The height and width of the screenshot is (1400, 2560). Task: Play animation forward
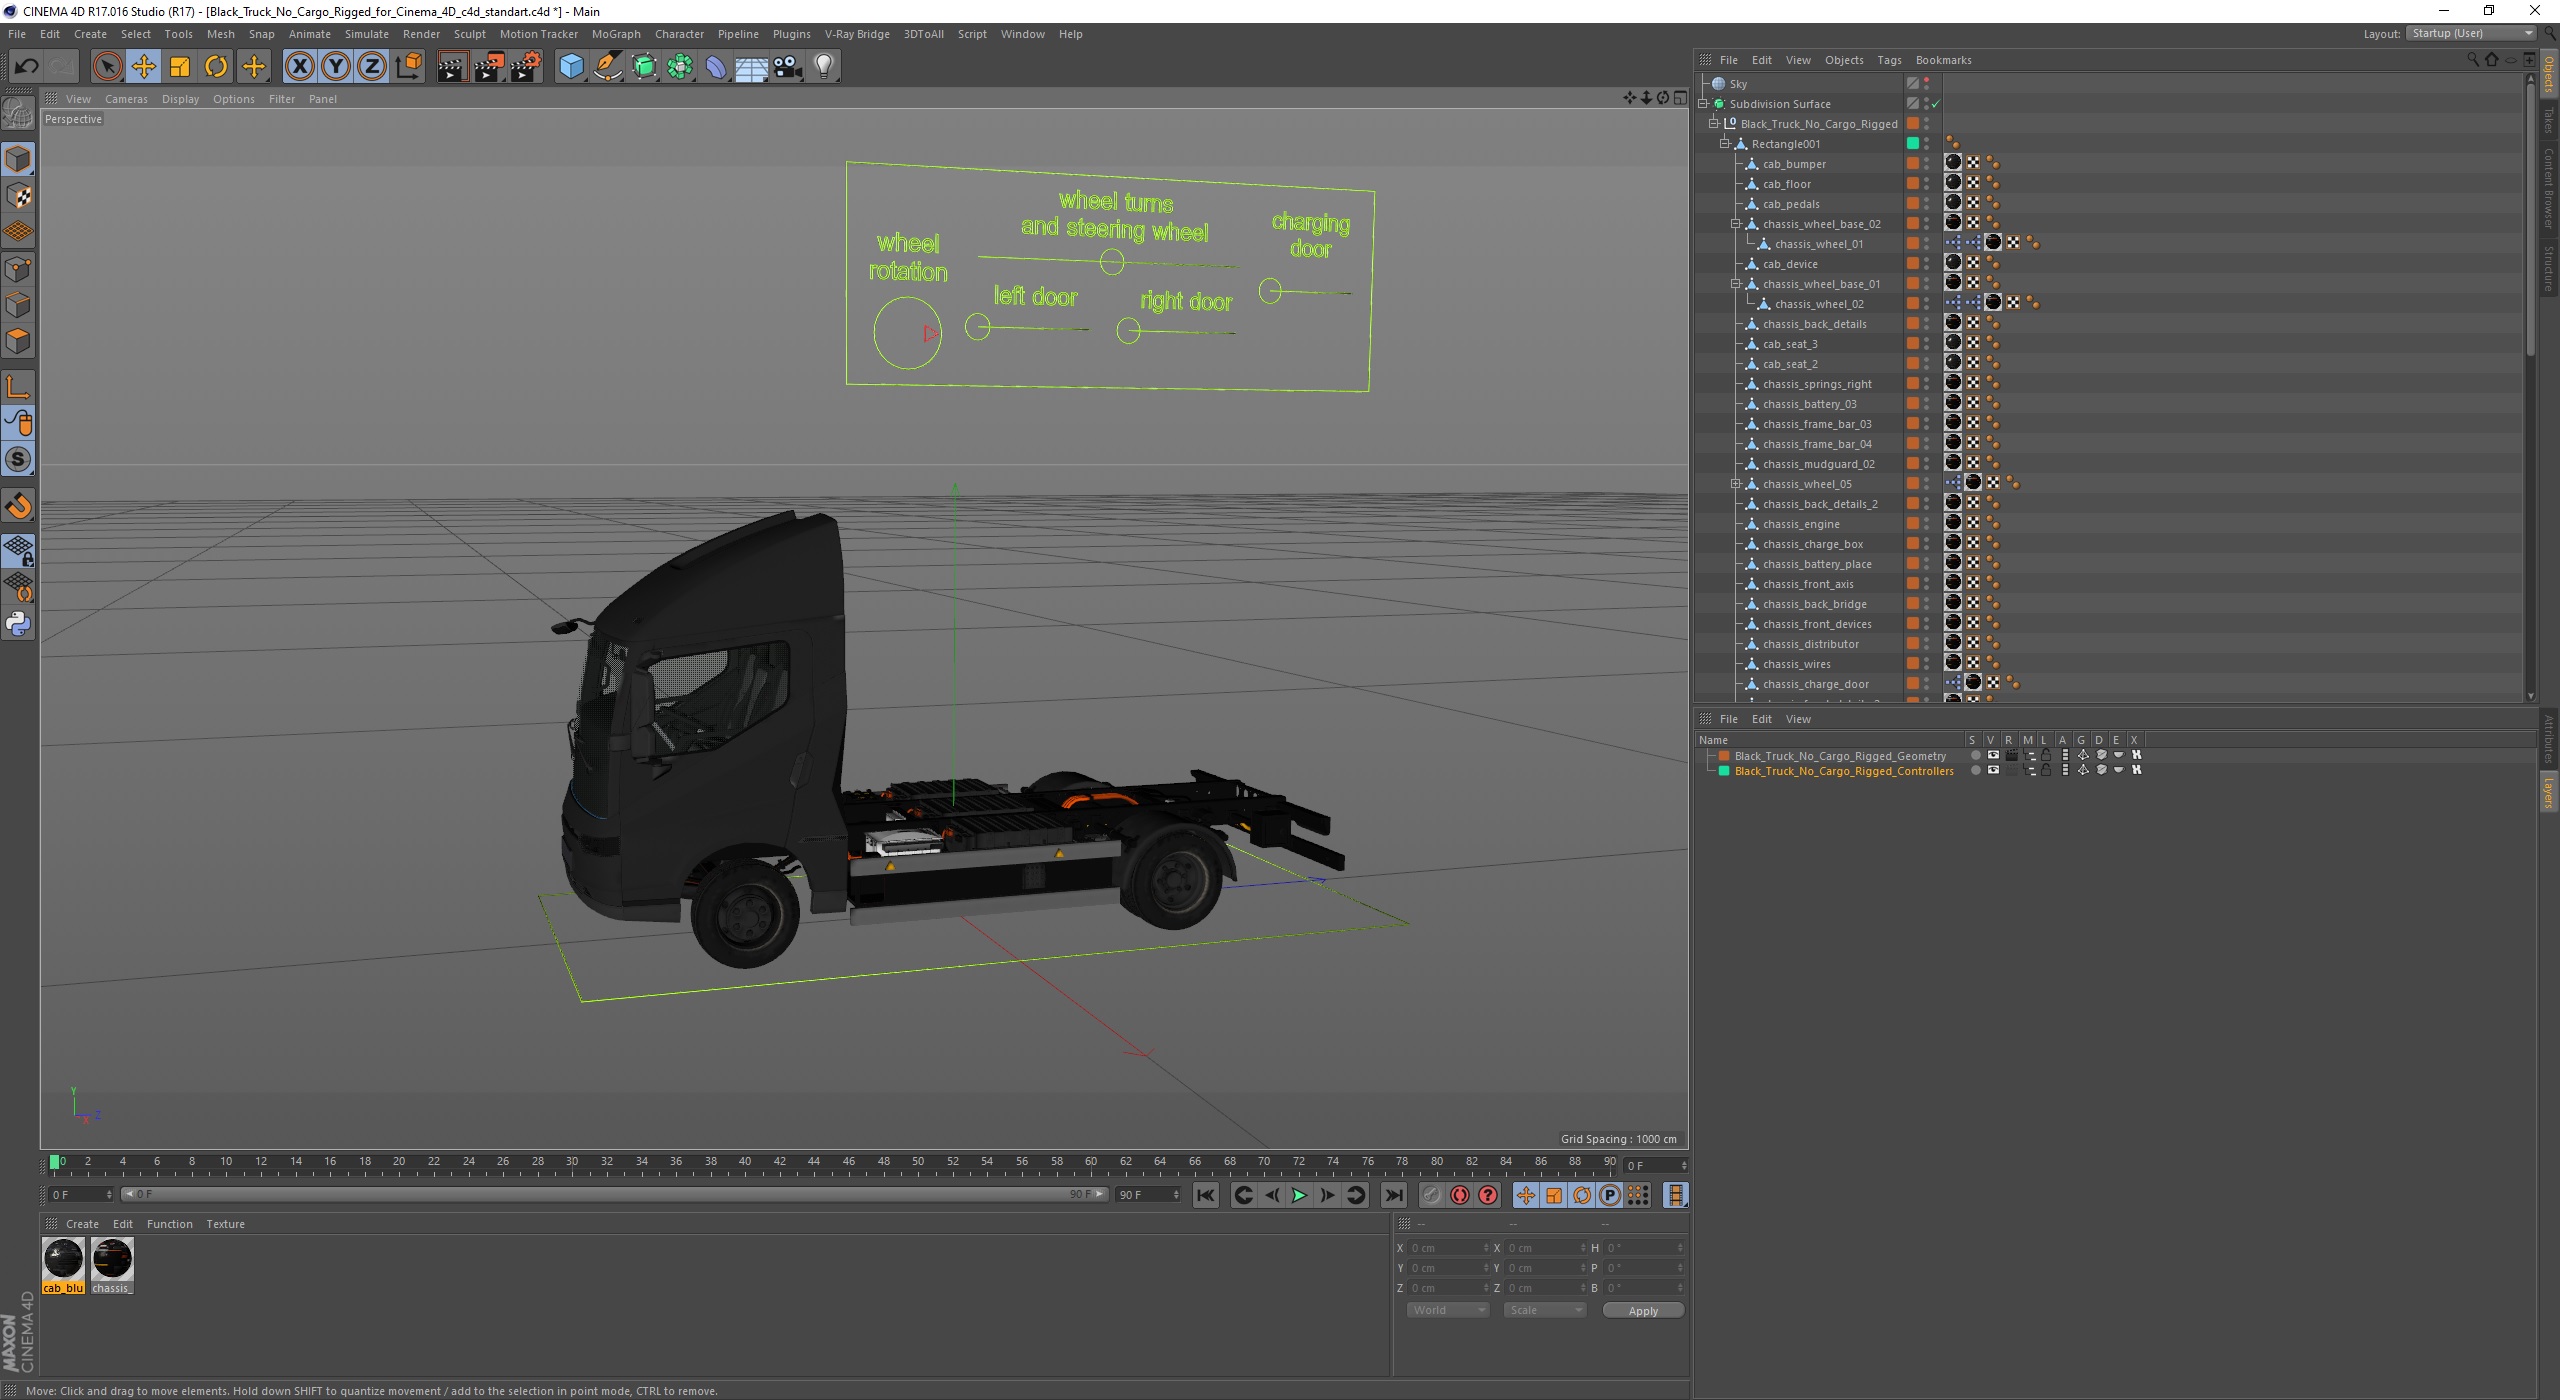tap(1299, 1195)
